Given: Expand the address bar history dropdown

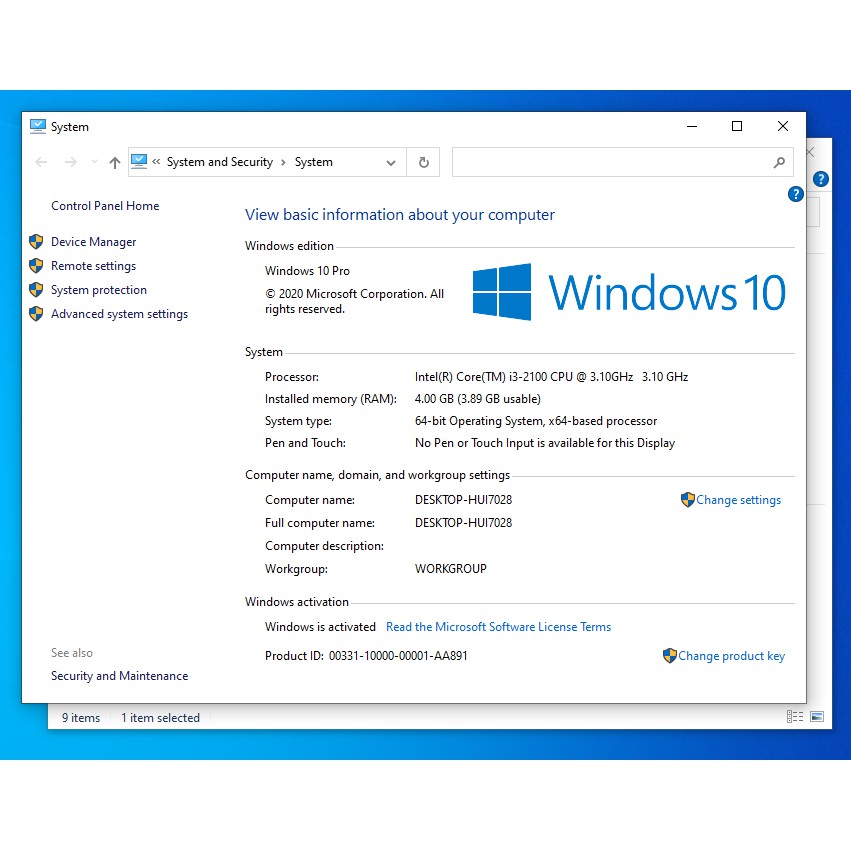Looking at the screenshot, I should [390, 162].
